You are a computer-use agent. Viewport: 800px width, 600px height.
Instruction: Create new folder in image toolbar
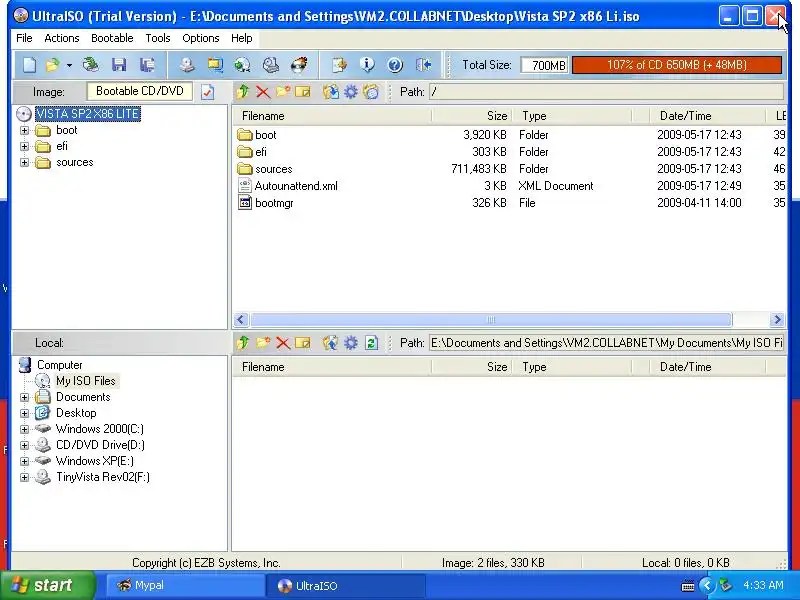283,92
